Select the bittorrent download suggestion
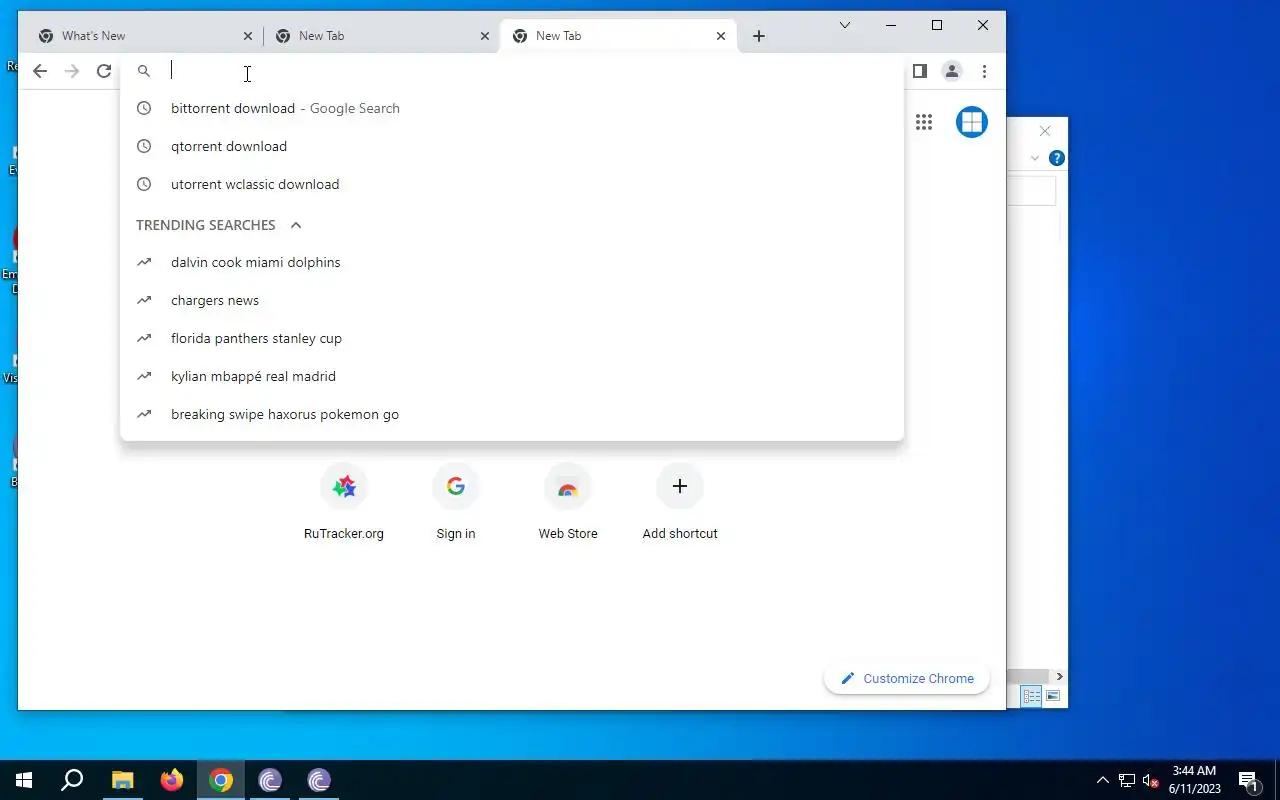 (x=512, y=108)
